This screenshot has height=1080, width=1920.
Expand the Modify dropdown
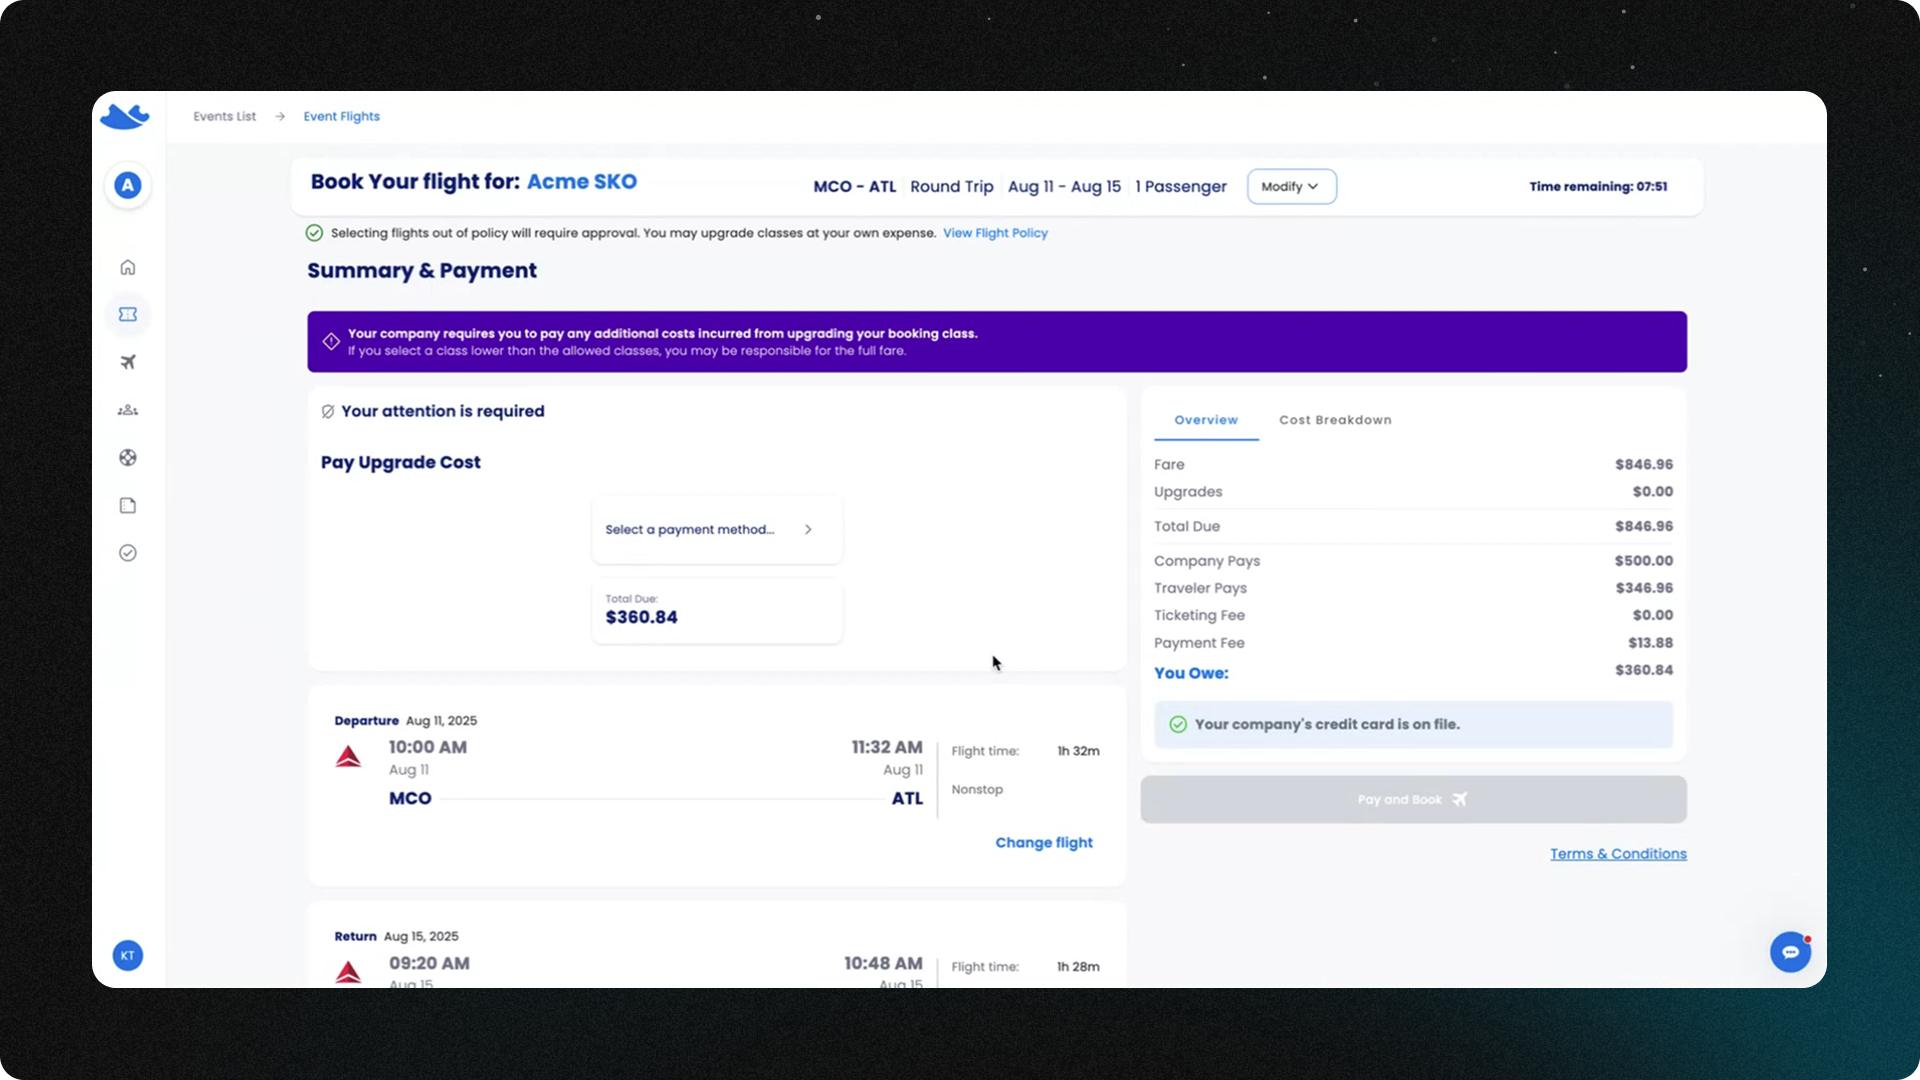tap(1291, 186)
